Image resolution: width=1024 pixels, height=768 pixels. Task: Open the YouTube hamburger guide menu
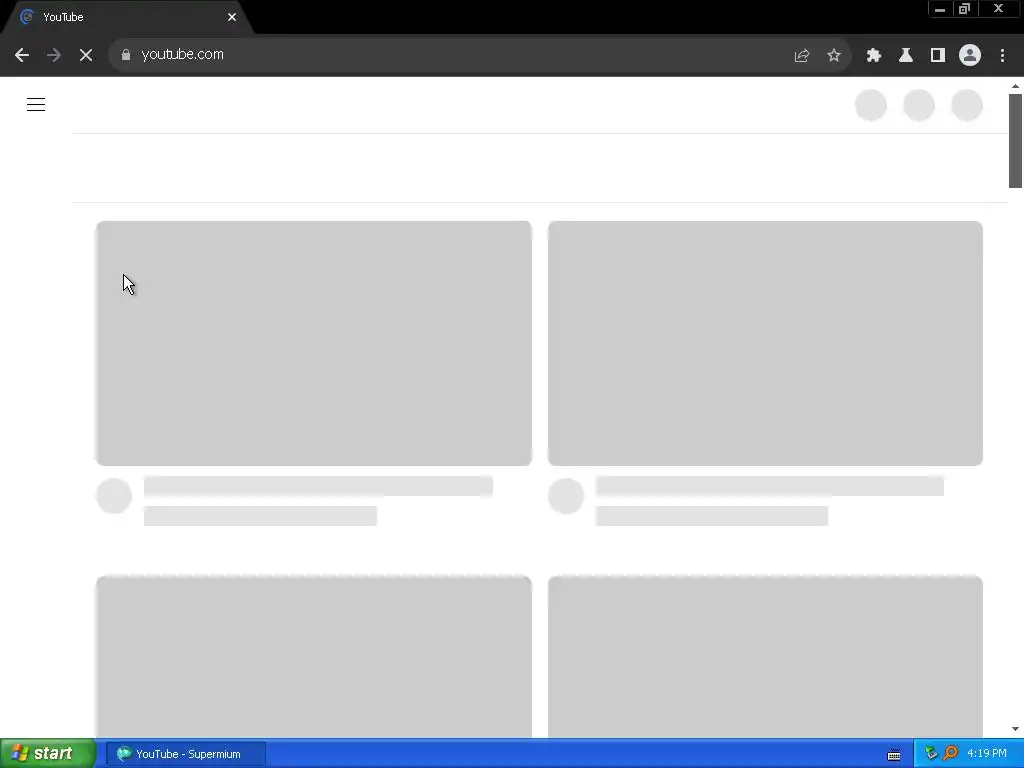click(x=36, y=104)
